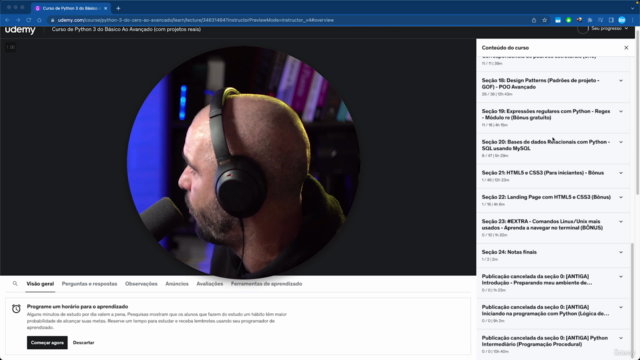The image size is (640, 360).
Task: Click the share icon in address bar
Action: click(533, 20)
